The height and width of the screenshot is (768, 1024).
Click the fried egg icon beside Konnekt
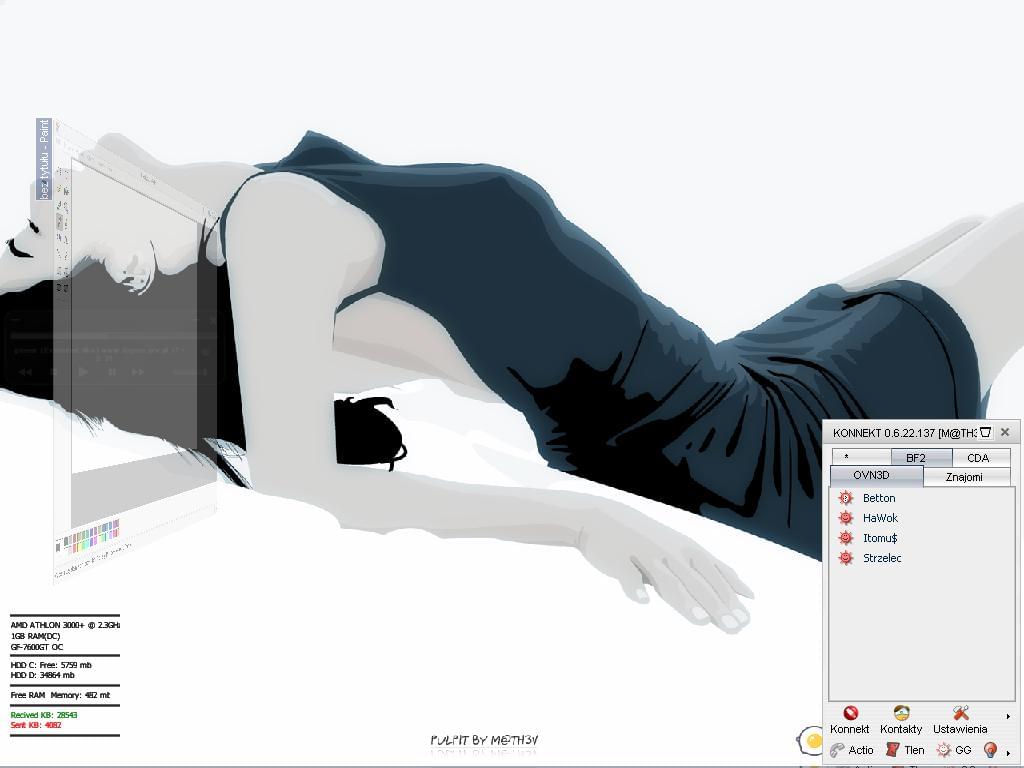(x=810, y=741)
